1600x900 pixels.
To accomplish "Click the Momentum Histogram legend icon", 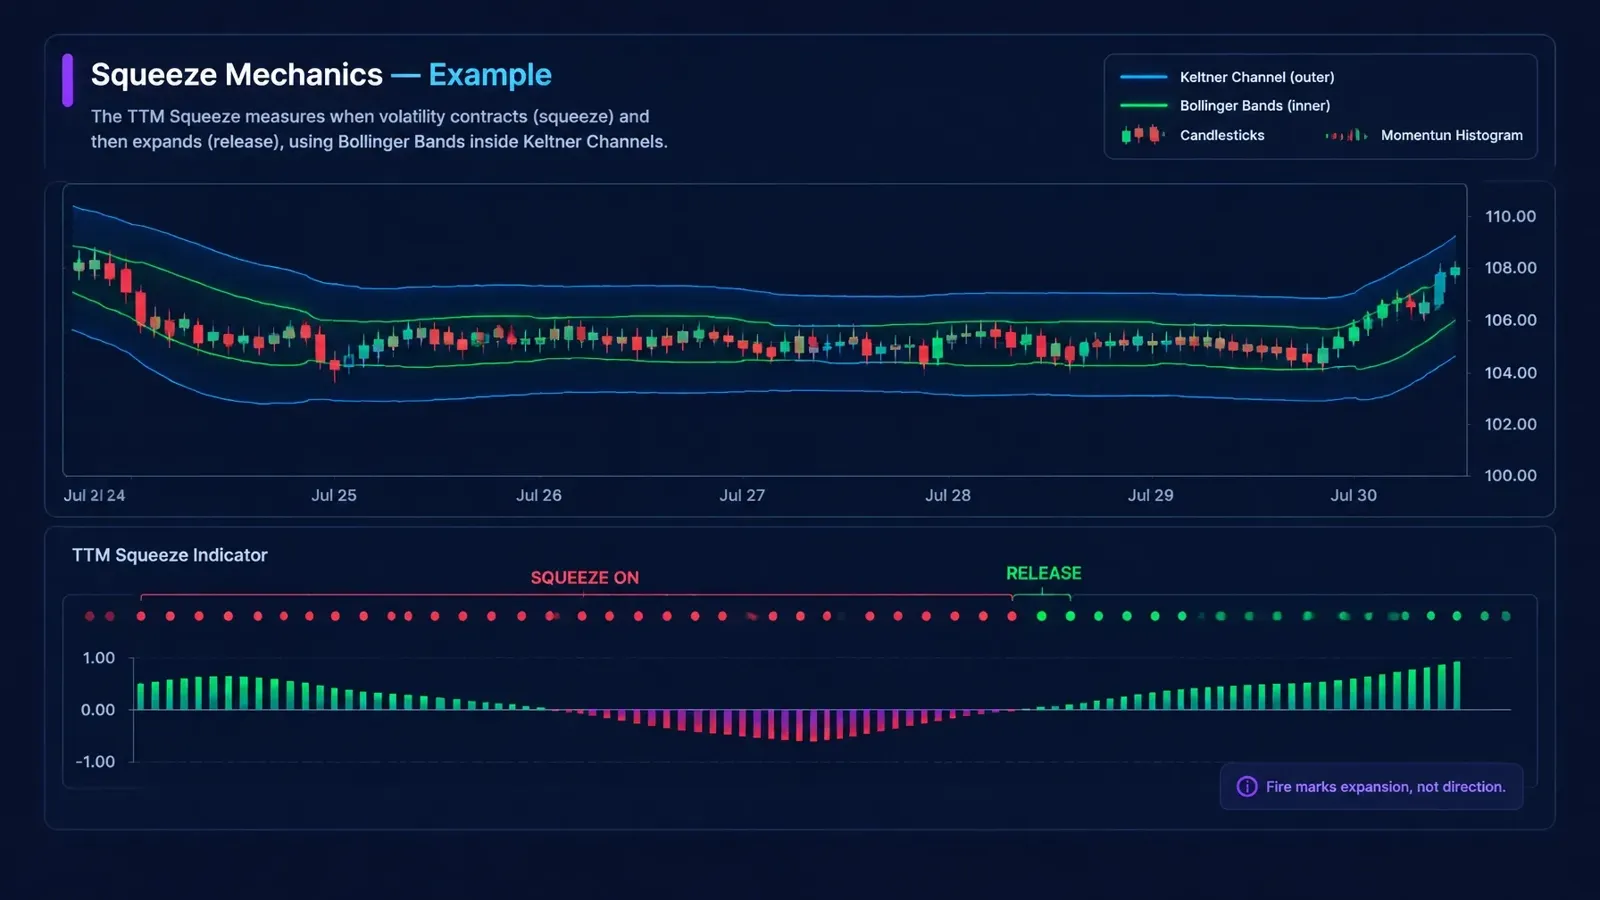I will pos(1346,135).
